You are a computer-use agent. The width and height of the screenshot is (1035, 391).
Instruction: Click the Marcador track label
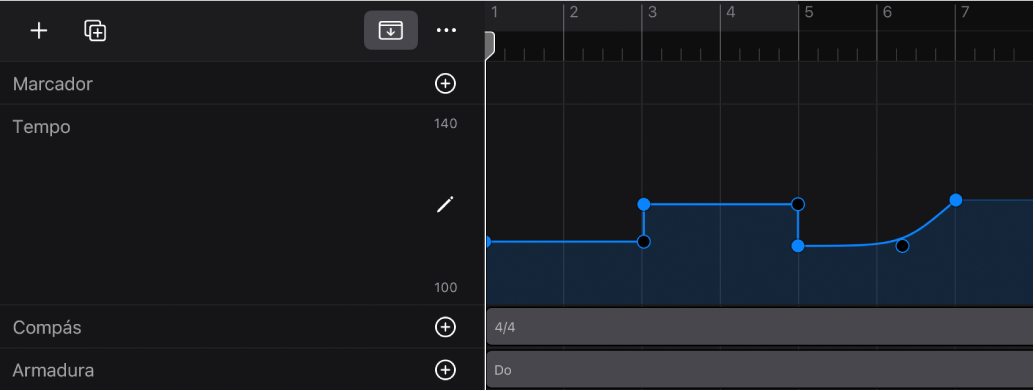(53, 84)
